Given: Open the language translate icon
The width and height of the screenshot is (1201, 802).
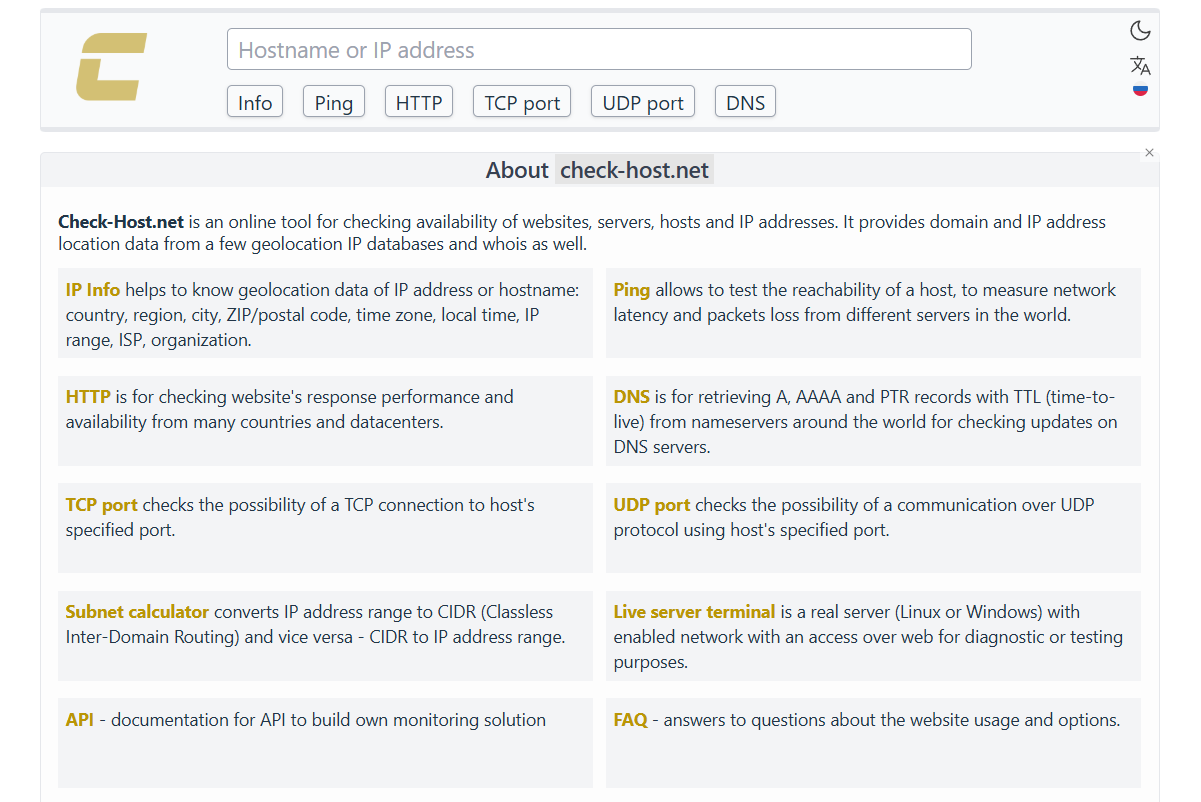Looking at the screenshot, I should (1140, 66).
